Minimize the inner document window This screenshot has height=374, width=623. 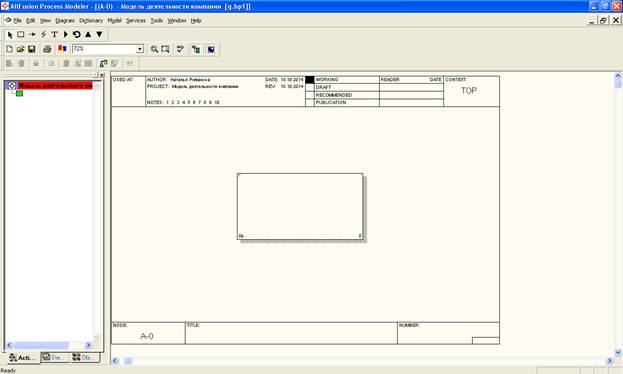click(592, 20)
